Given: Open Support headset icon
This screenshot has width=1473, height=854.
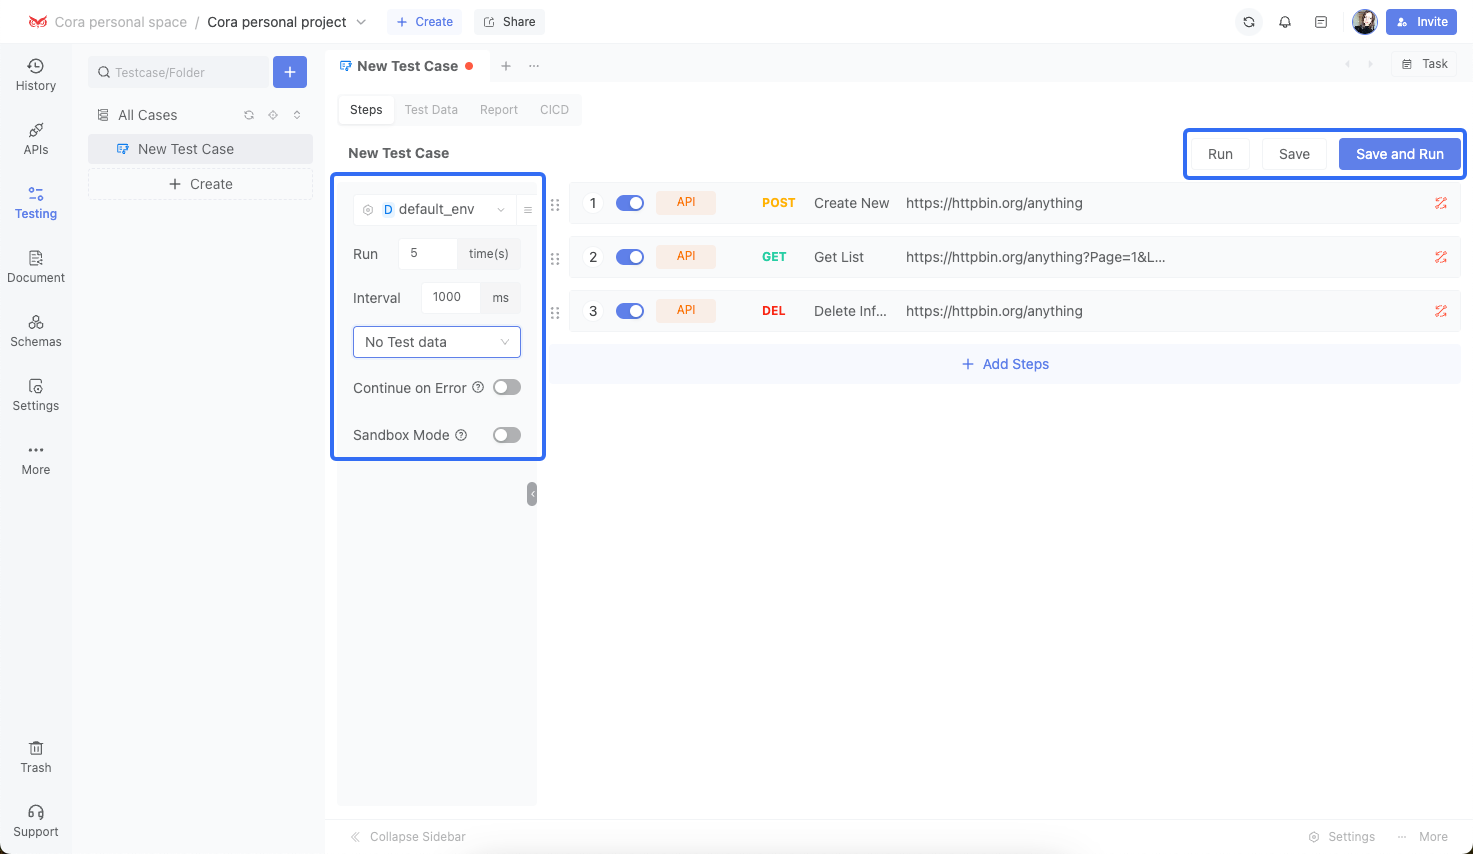Looking at the screenshot, I should 36,812.
